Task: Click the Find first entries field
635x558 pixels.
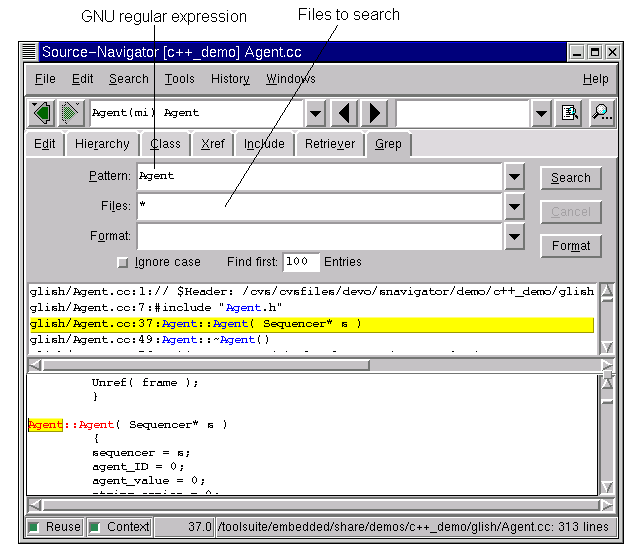Action: pos(301,262)
